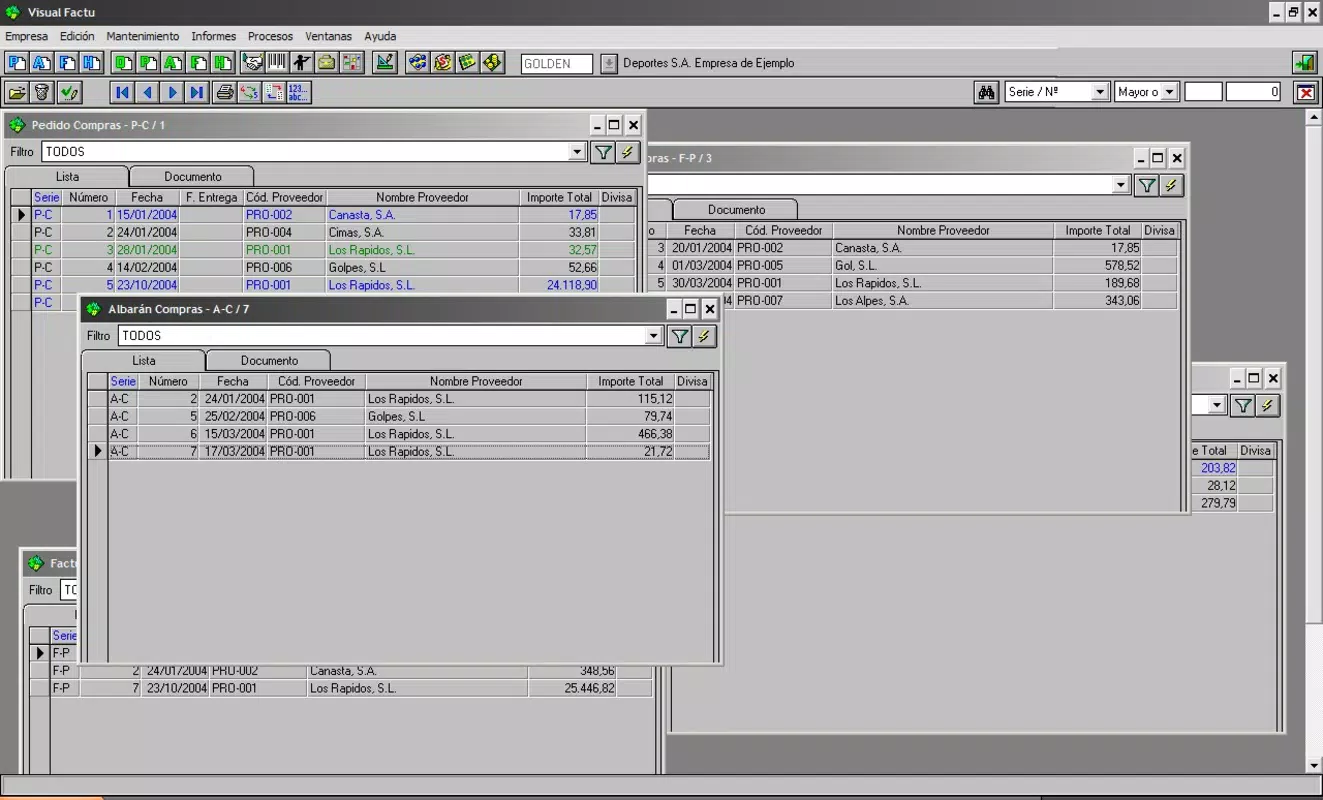Click the binoculars search icon

pyautogui.click(x=987, y=92)
